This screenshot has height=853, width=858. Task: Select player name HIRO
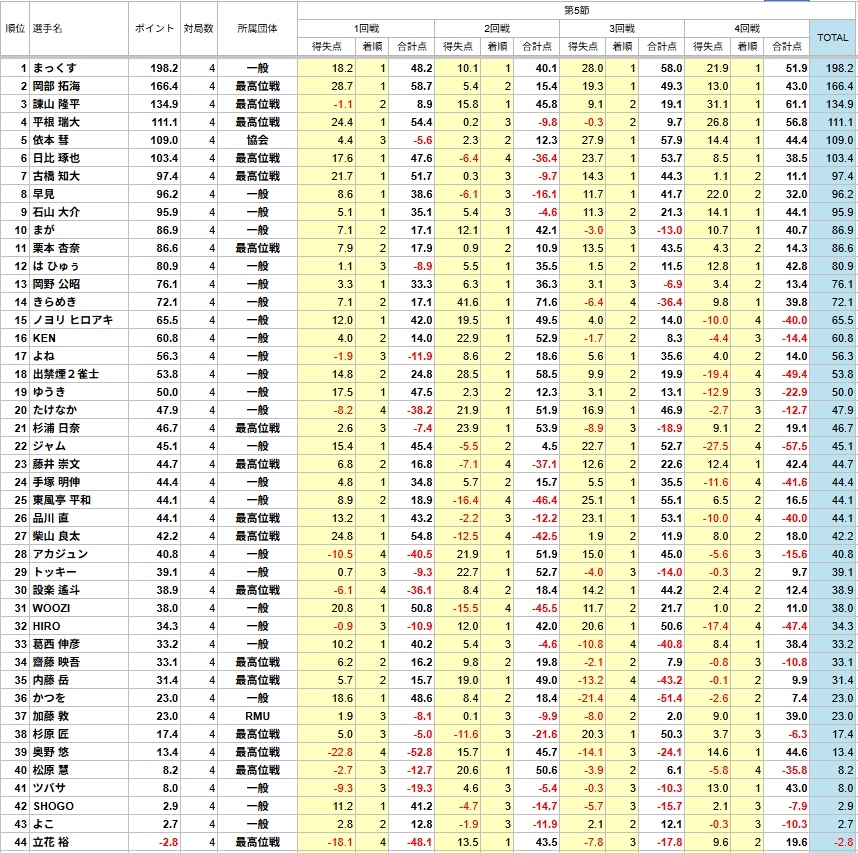(47, 626)
